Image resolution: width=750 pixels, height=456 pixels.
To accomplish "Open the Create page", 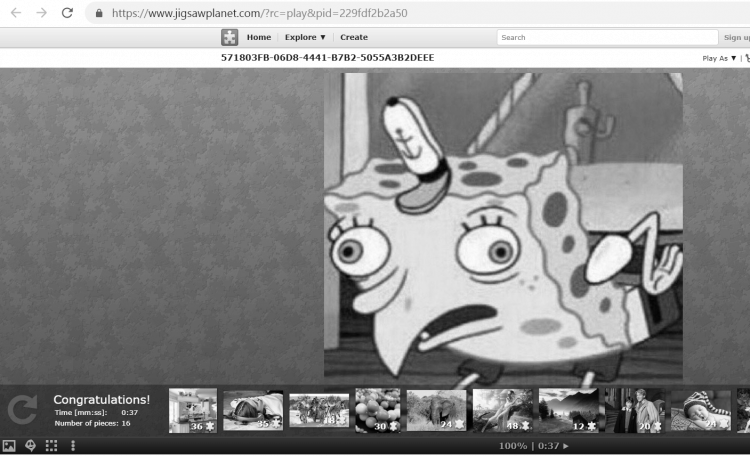I will [354, 37].
